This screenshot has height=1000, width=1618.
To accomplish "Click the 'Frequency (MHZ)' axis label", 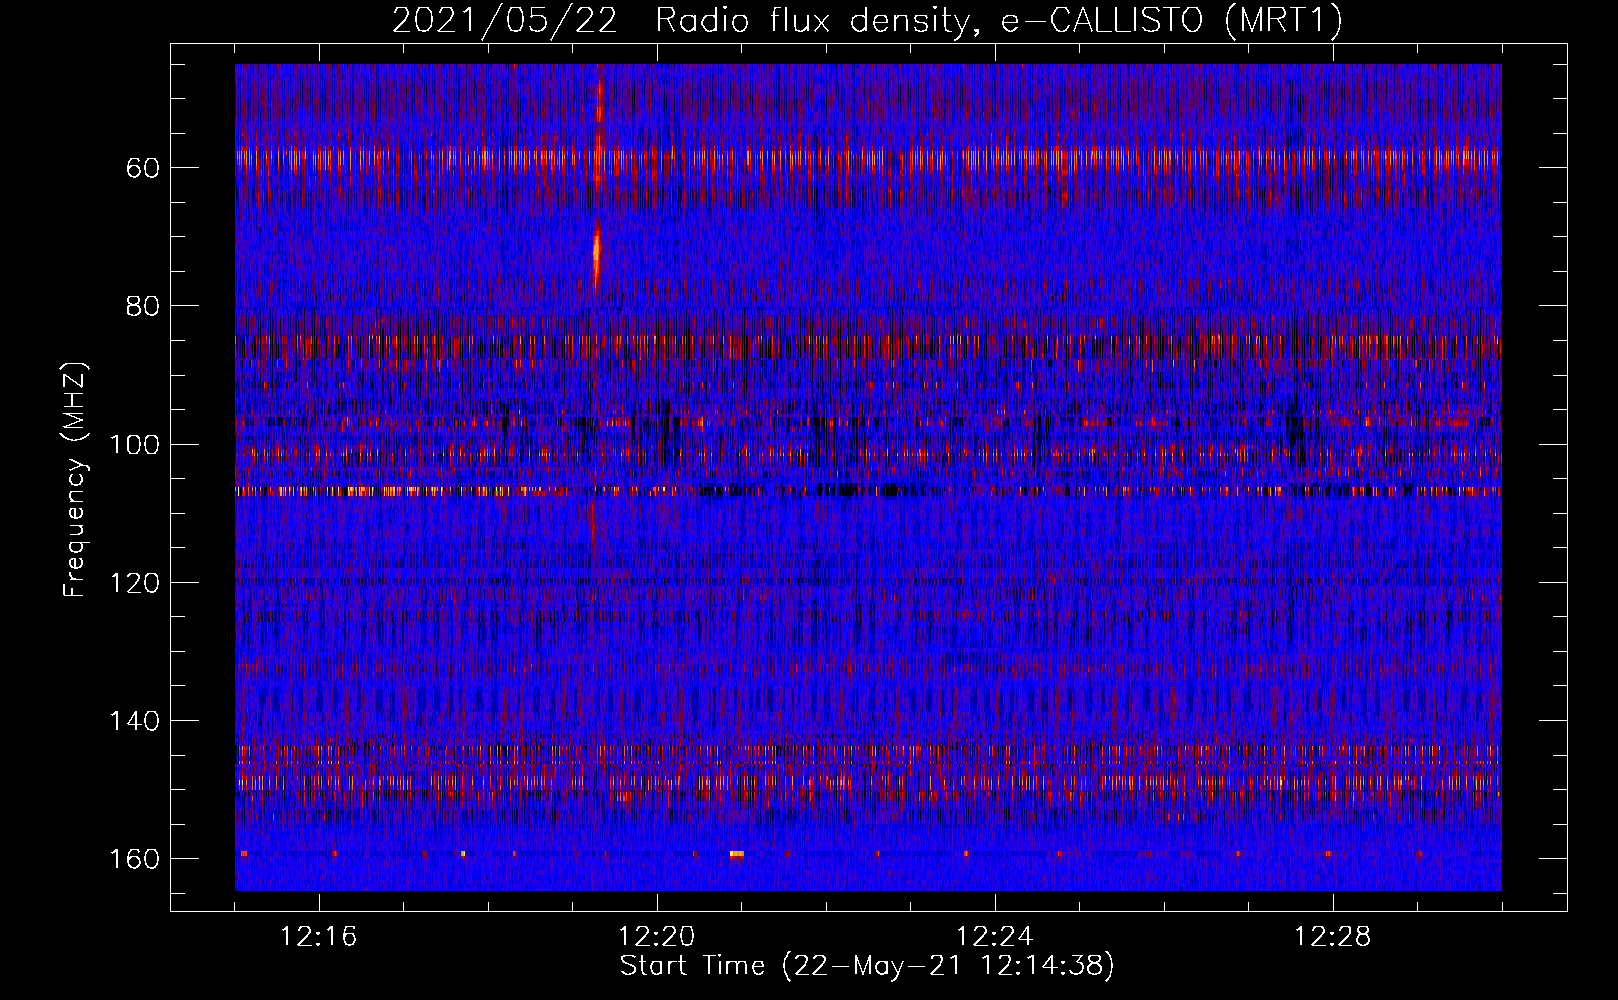I will tap(75, 480).
